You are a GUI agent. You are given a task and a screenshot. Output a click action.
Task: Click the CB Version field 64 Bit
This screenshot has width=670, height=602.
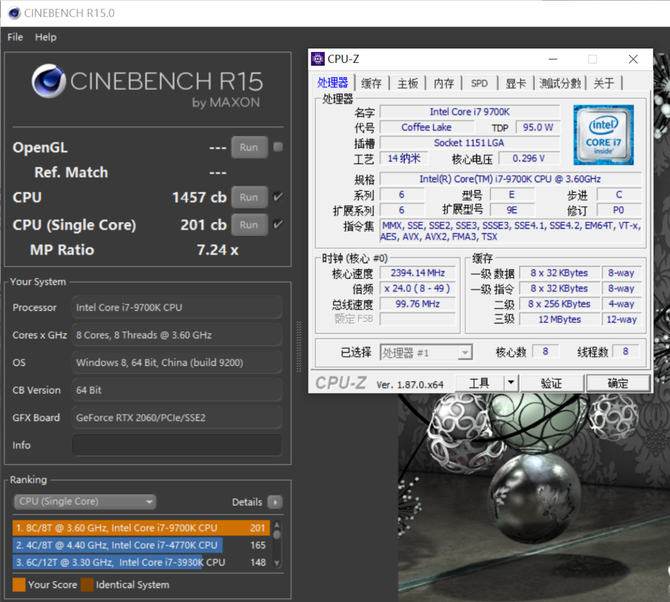177,390
